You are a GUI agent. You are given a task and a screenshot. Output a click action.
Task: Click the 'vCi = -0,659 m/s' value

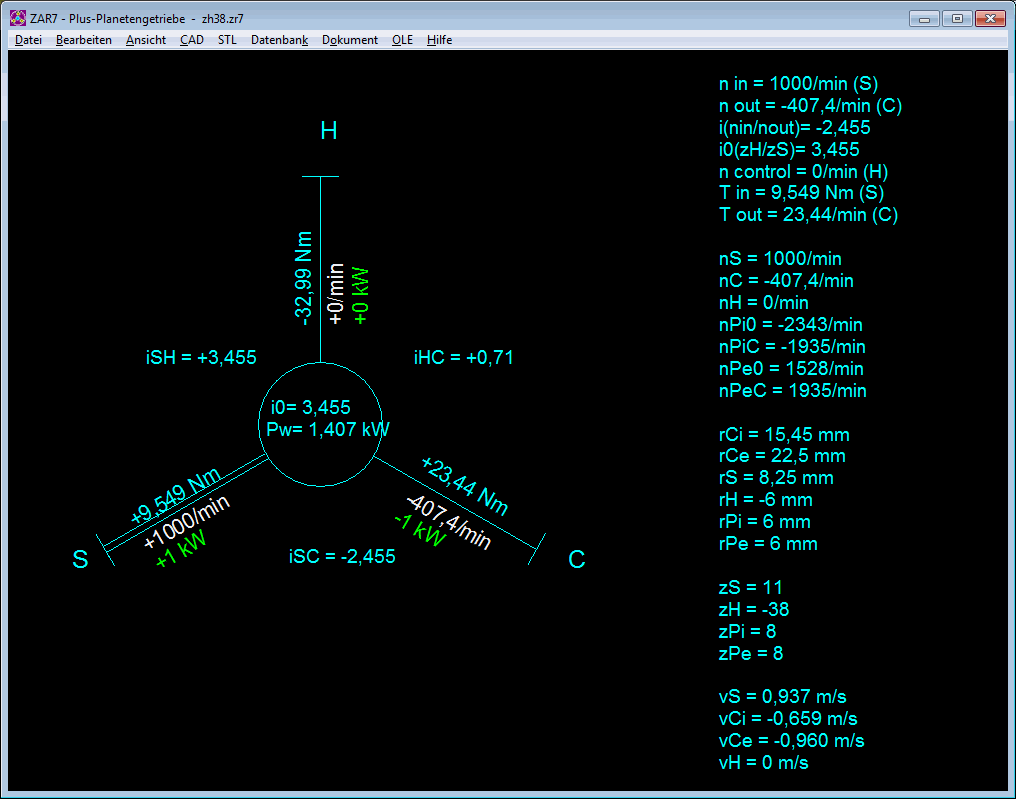tap(789, 719)
